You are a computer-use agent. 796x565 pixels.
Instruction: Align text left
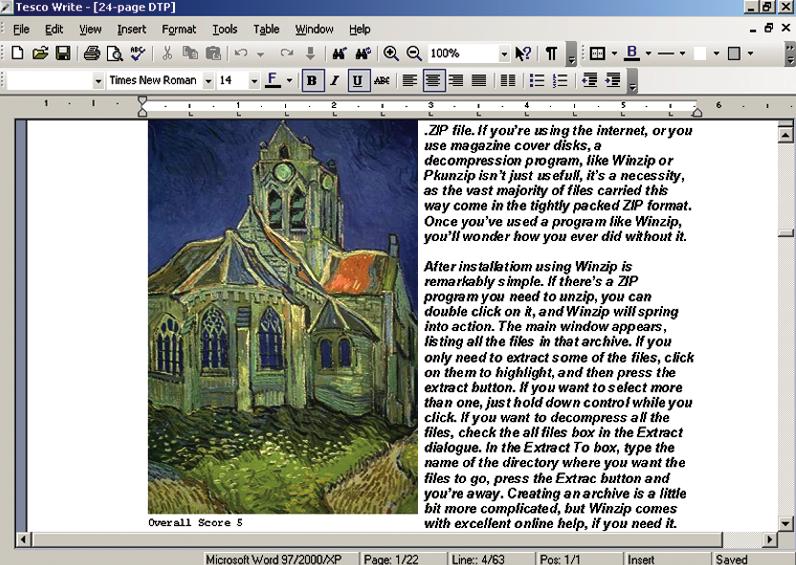pyautogui.click(x=410, y=80)
